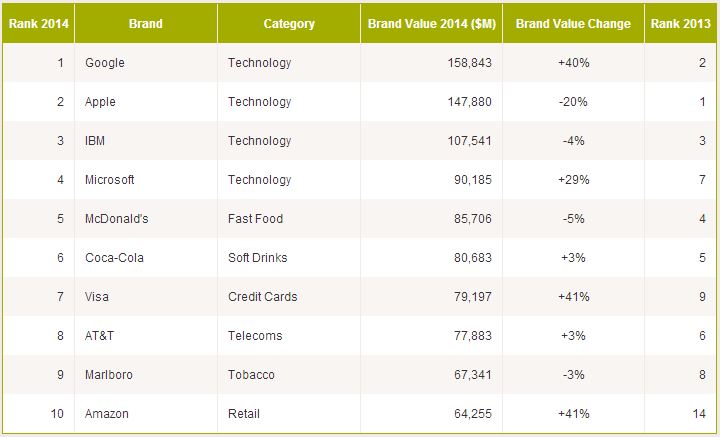
Task: Click the Coca-Cola brand name
Action: (x=115, y=258)
